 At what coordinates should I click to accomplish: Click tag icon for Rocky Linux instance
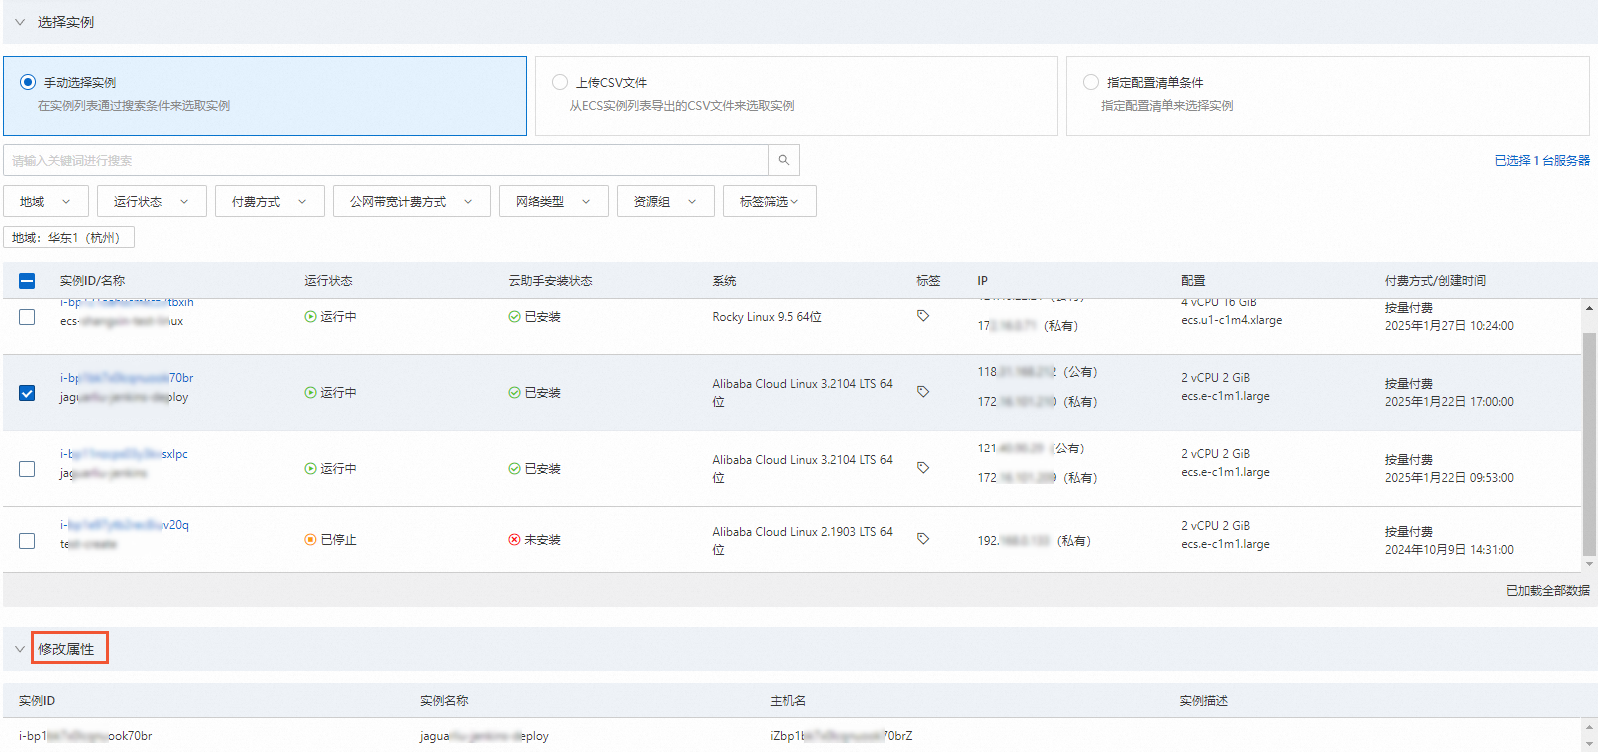(x=923, y=316)
